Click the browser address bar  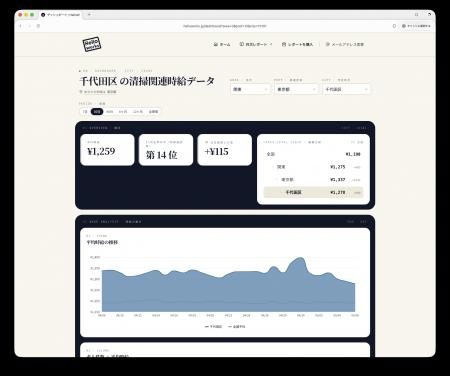(x=225, y=26)
